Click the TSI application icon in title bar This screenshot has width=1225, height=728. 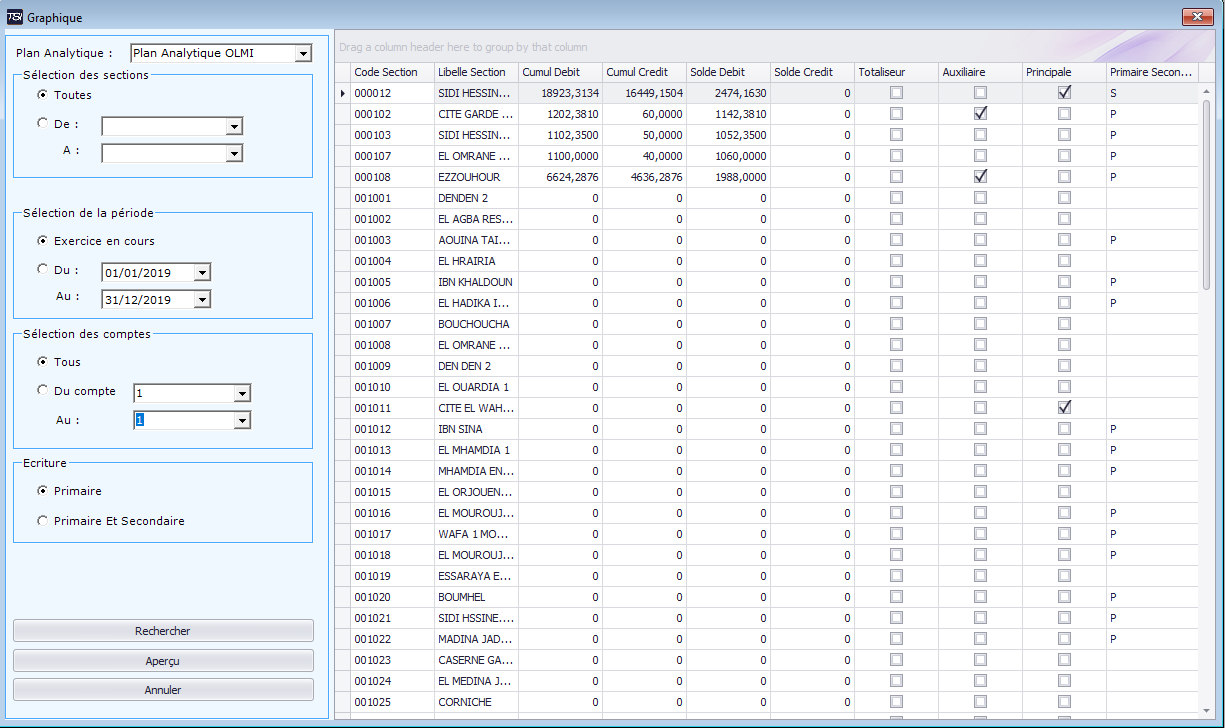pyautogui.click(x=15, y=17)
